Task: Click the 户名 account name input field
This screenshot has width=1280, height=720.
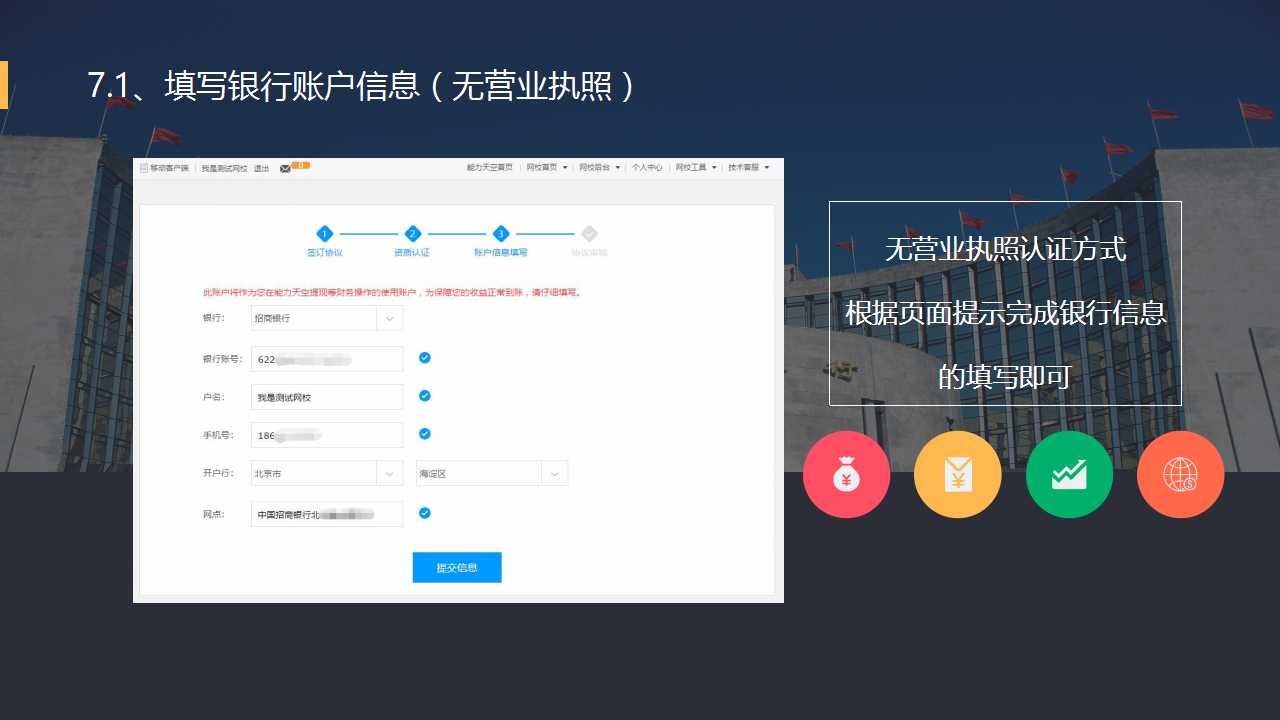Action: tap(327, 397)
